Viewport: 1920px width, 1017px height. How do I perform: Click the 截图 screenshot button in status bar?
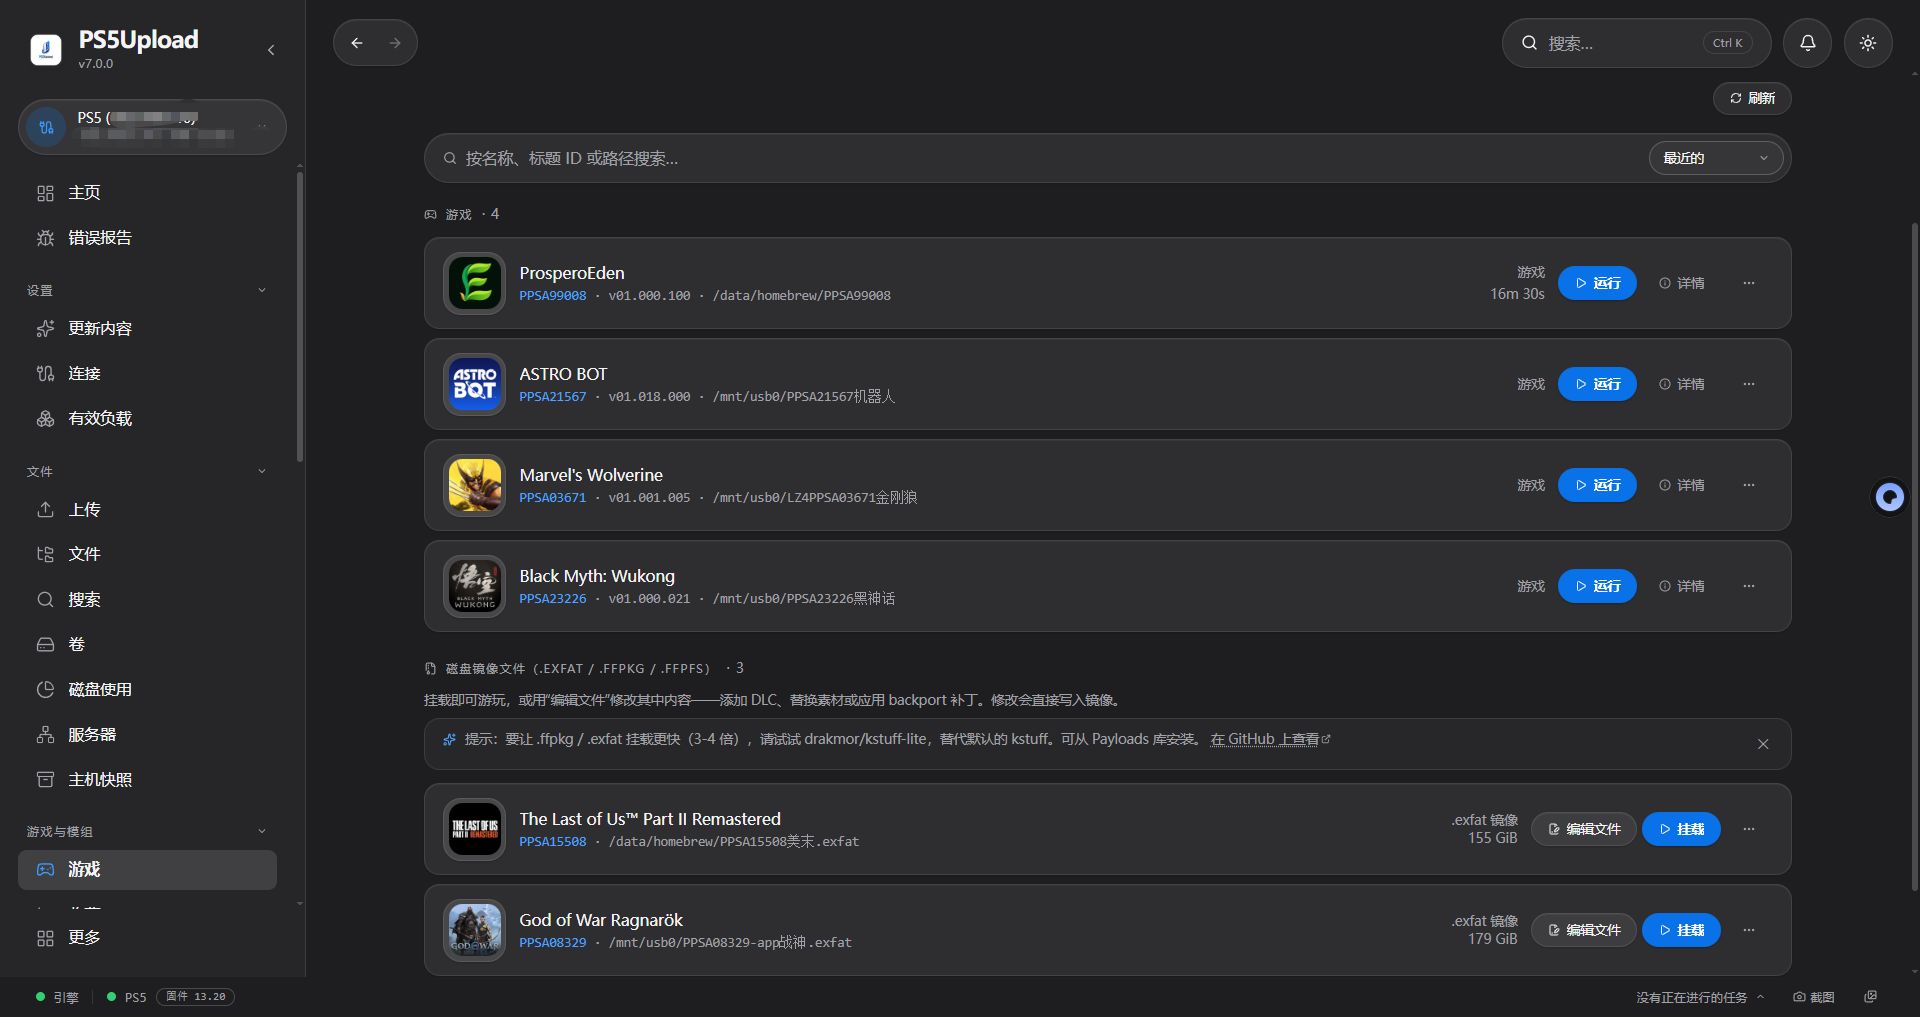tap(1814, 997)
